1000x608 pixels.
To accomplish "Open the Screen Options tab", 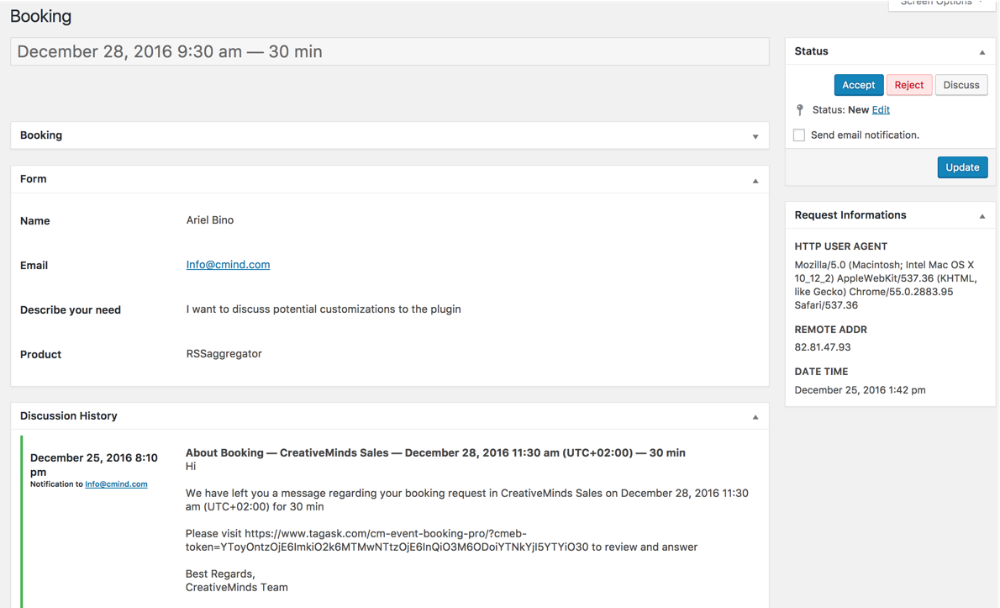I will tap(941, 4).
